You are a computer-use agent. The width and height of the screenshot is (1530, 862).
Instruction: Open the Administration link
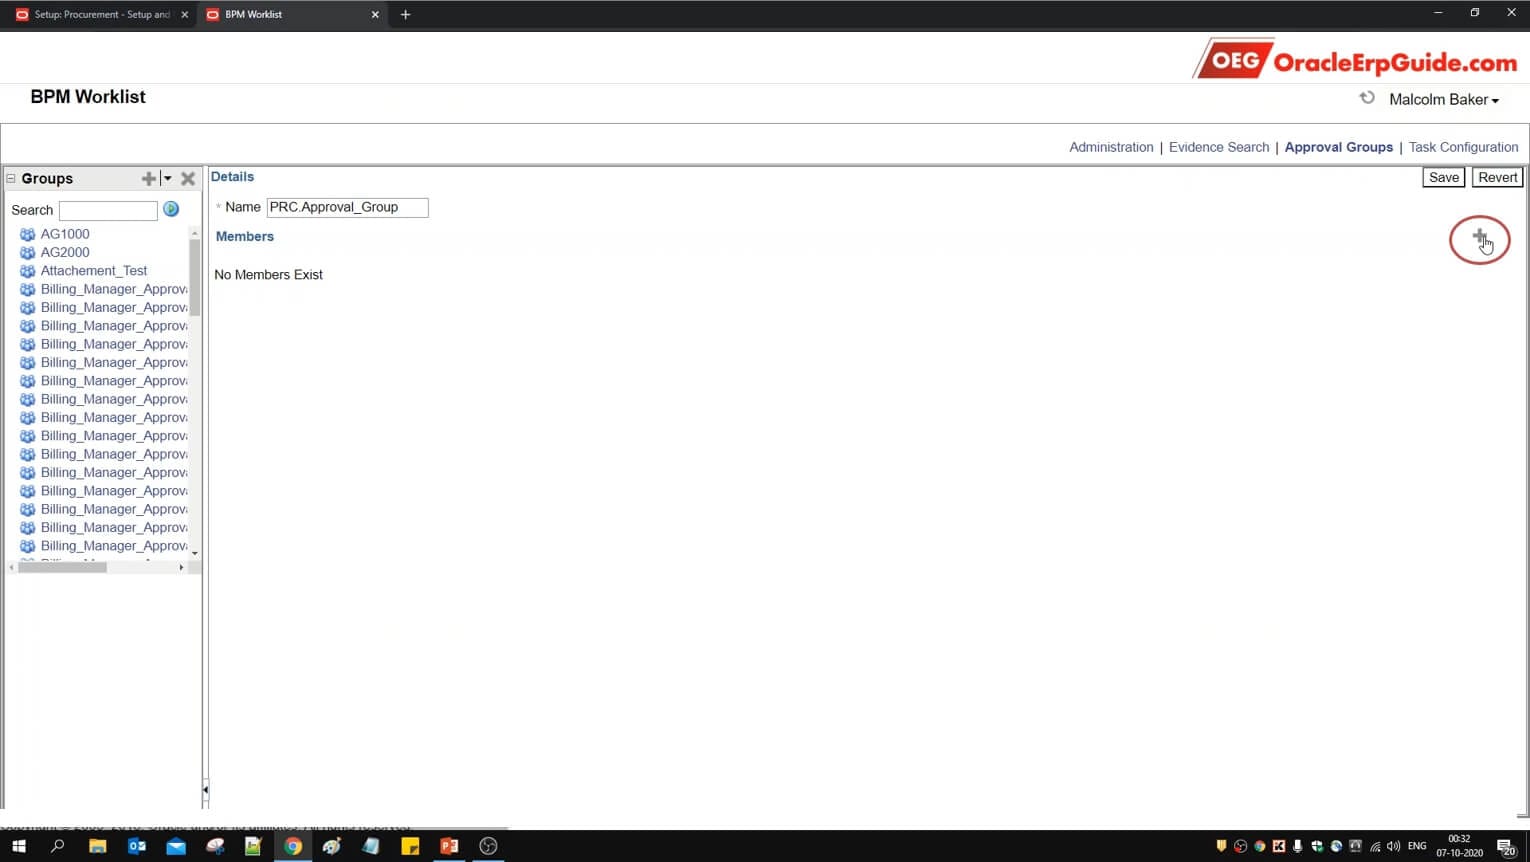[1111, 147]
